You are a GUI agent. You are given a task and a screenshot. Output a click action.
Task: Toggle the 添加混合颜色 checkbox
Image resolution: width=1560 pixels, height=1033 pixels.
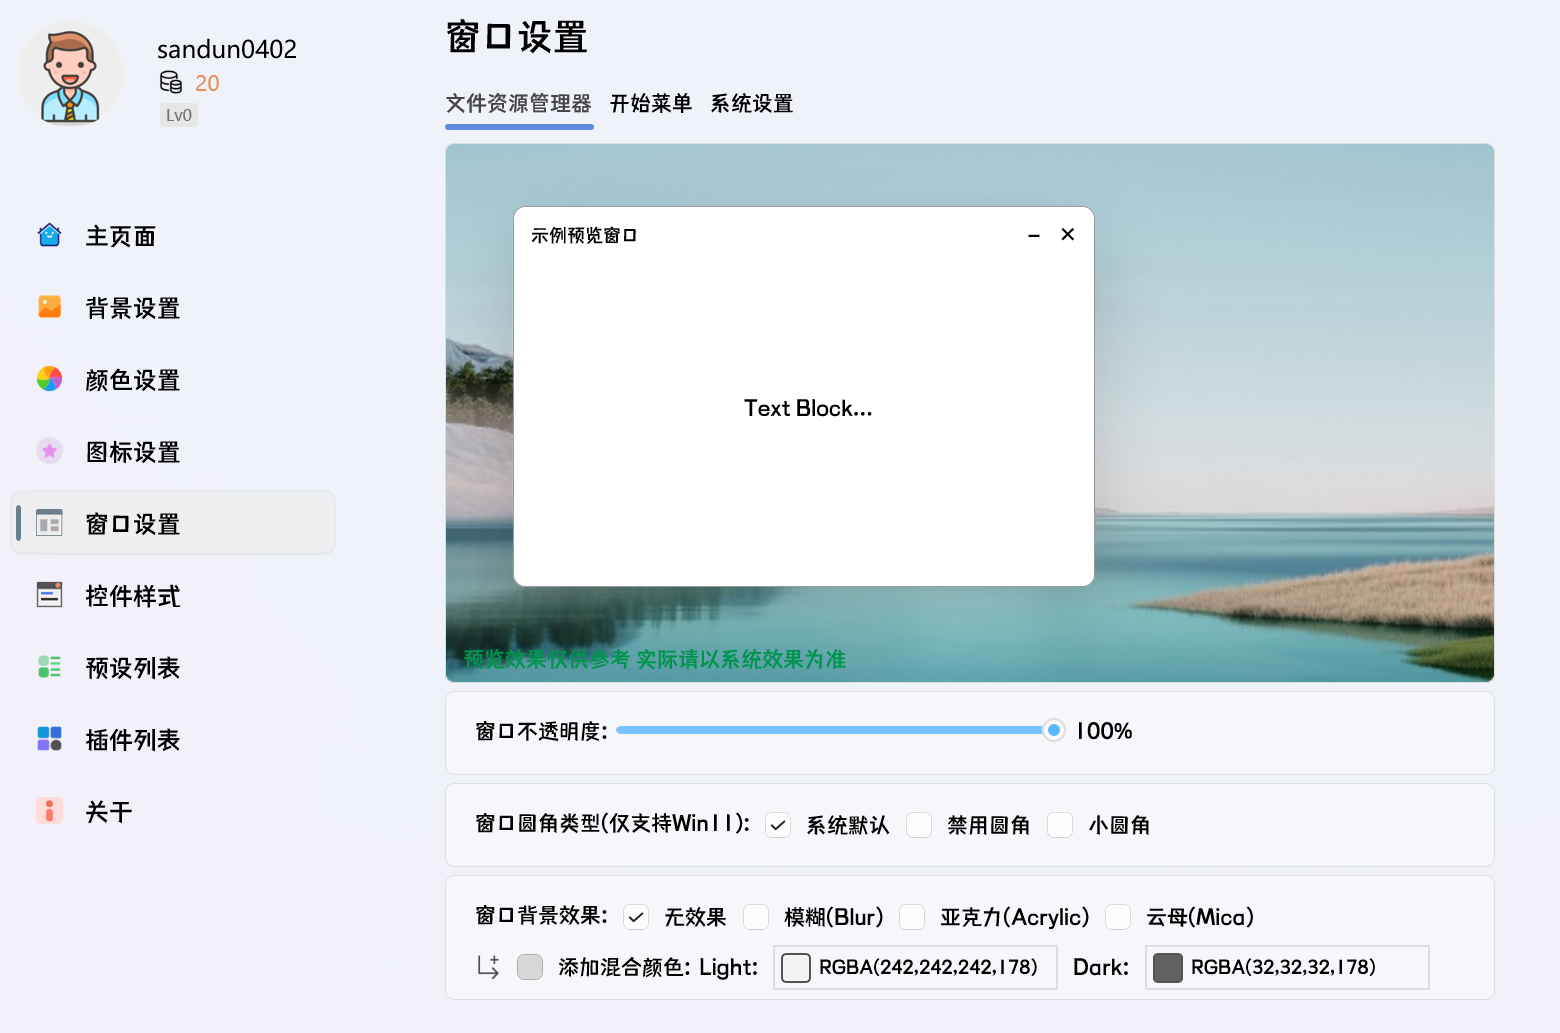pos(530,967)
